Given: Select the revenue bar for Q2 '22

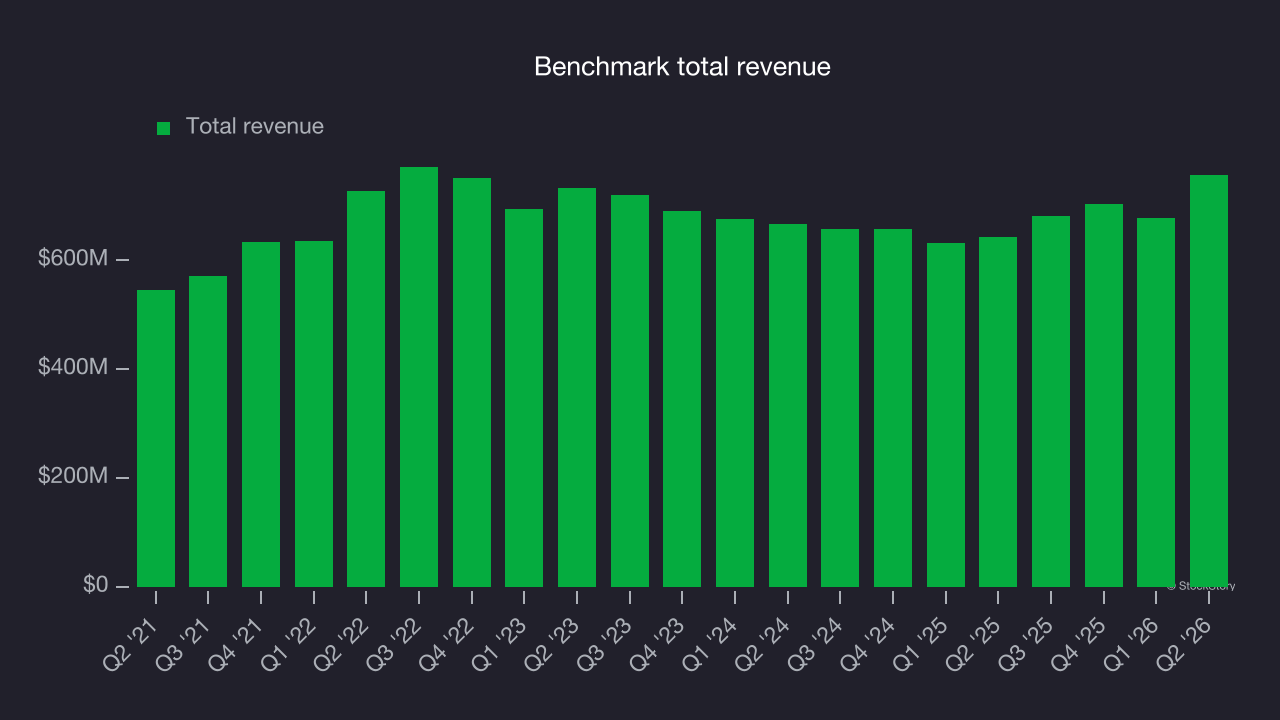Looking at the screenshot, I should coord(366,389).
